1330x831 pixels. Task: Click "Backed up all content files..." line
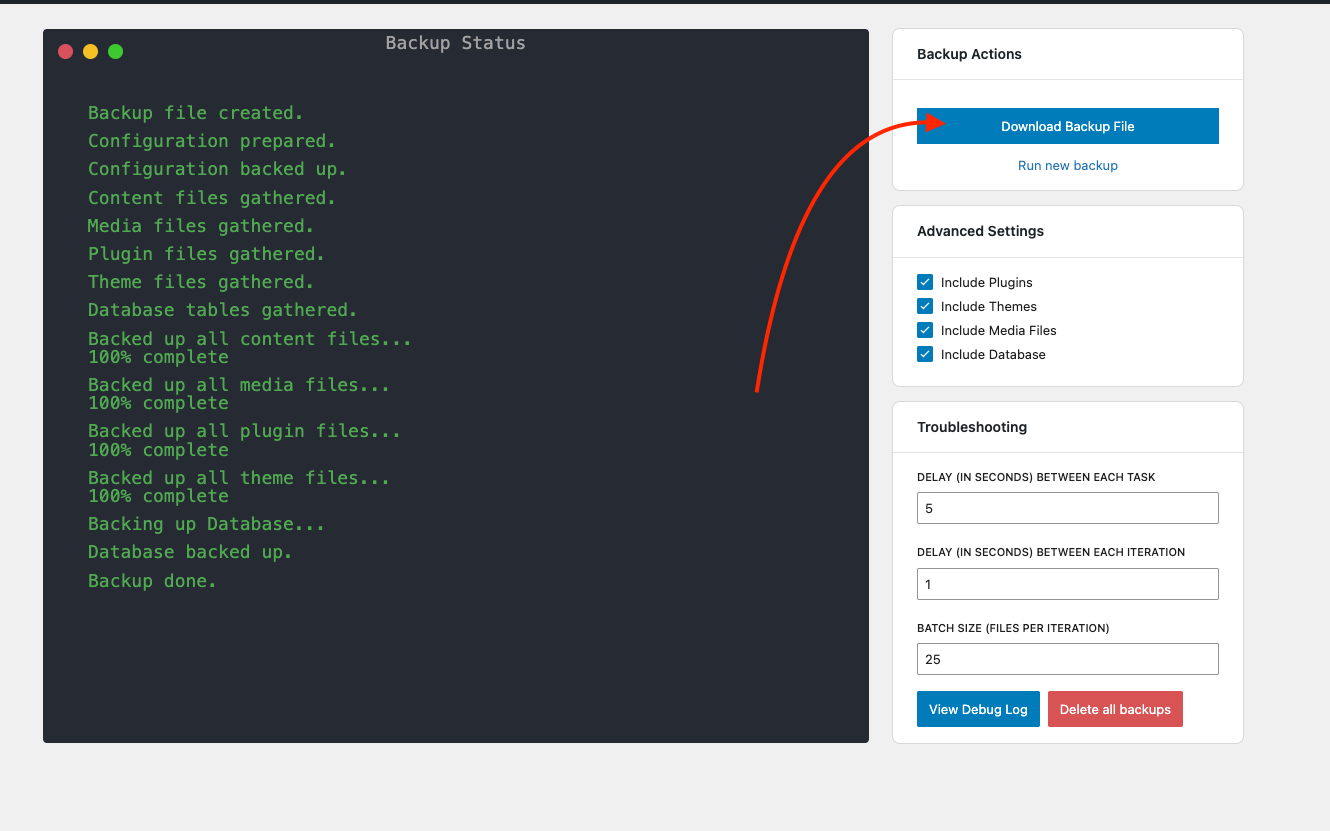[250, 339]
